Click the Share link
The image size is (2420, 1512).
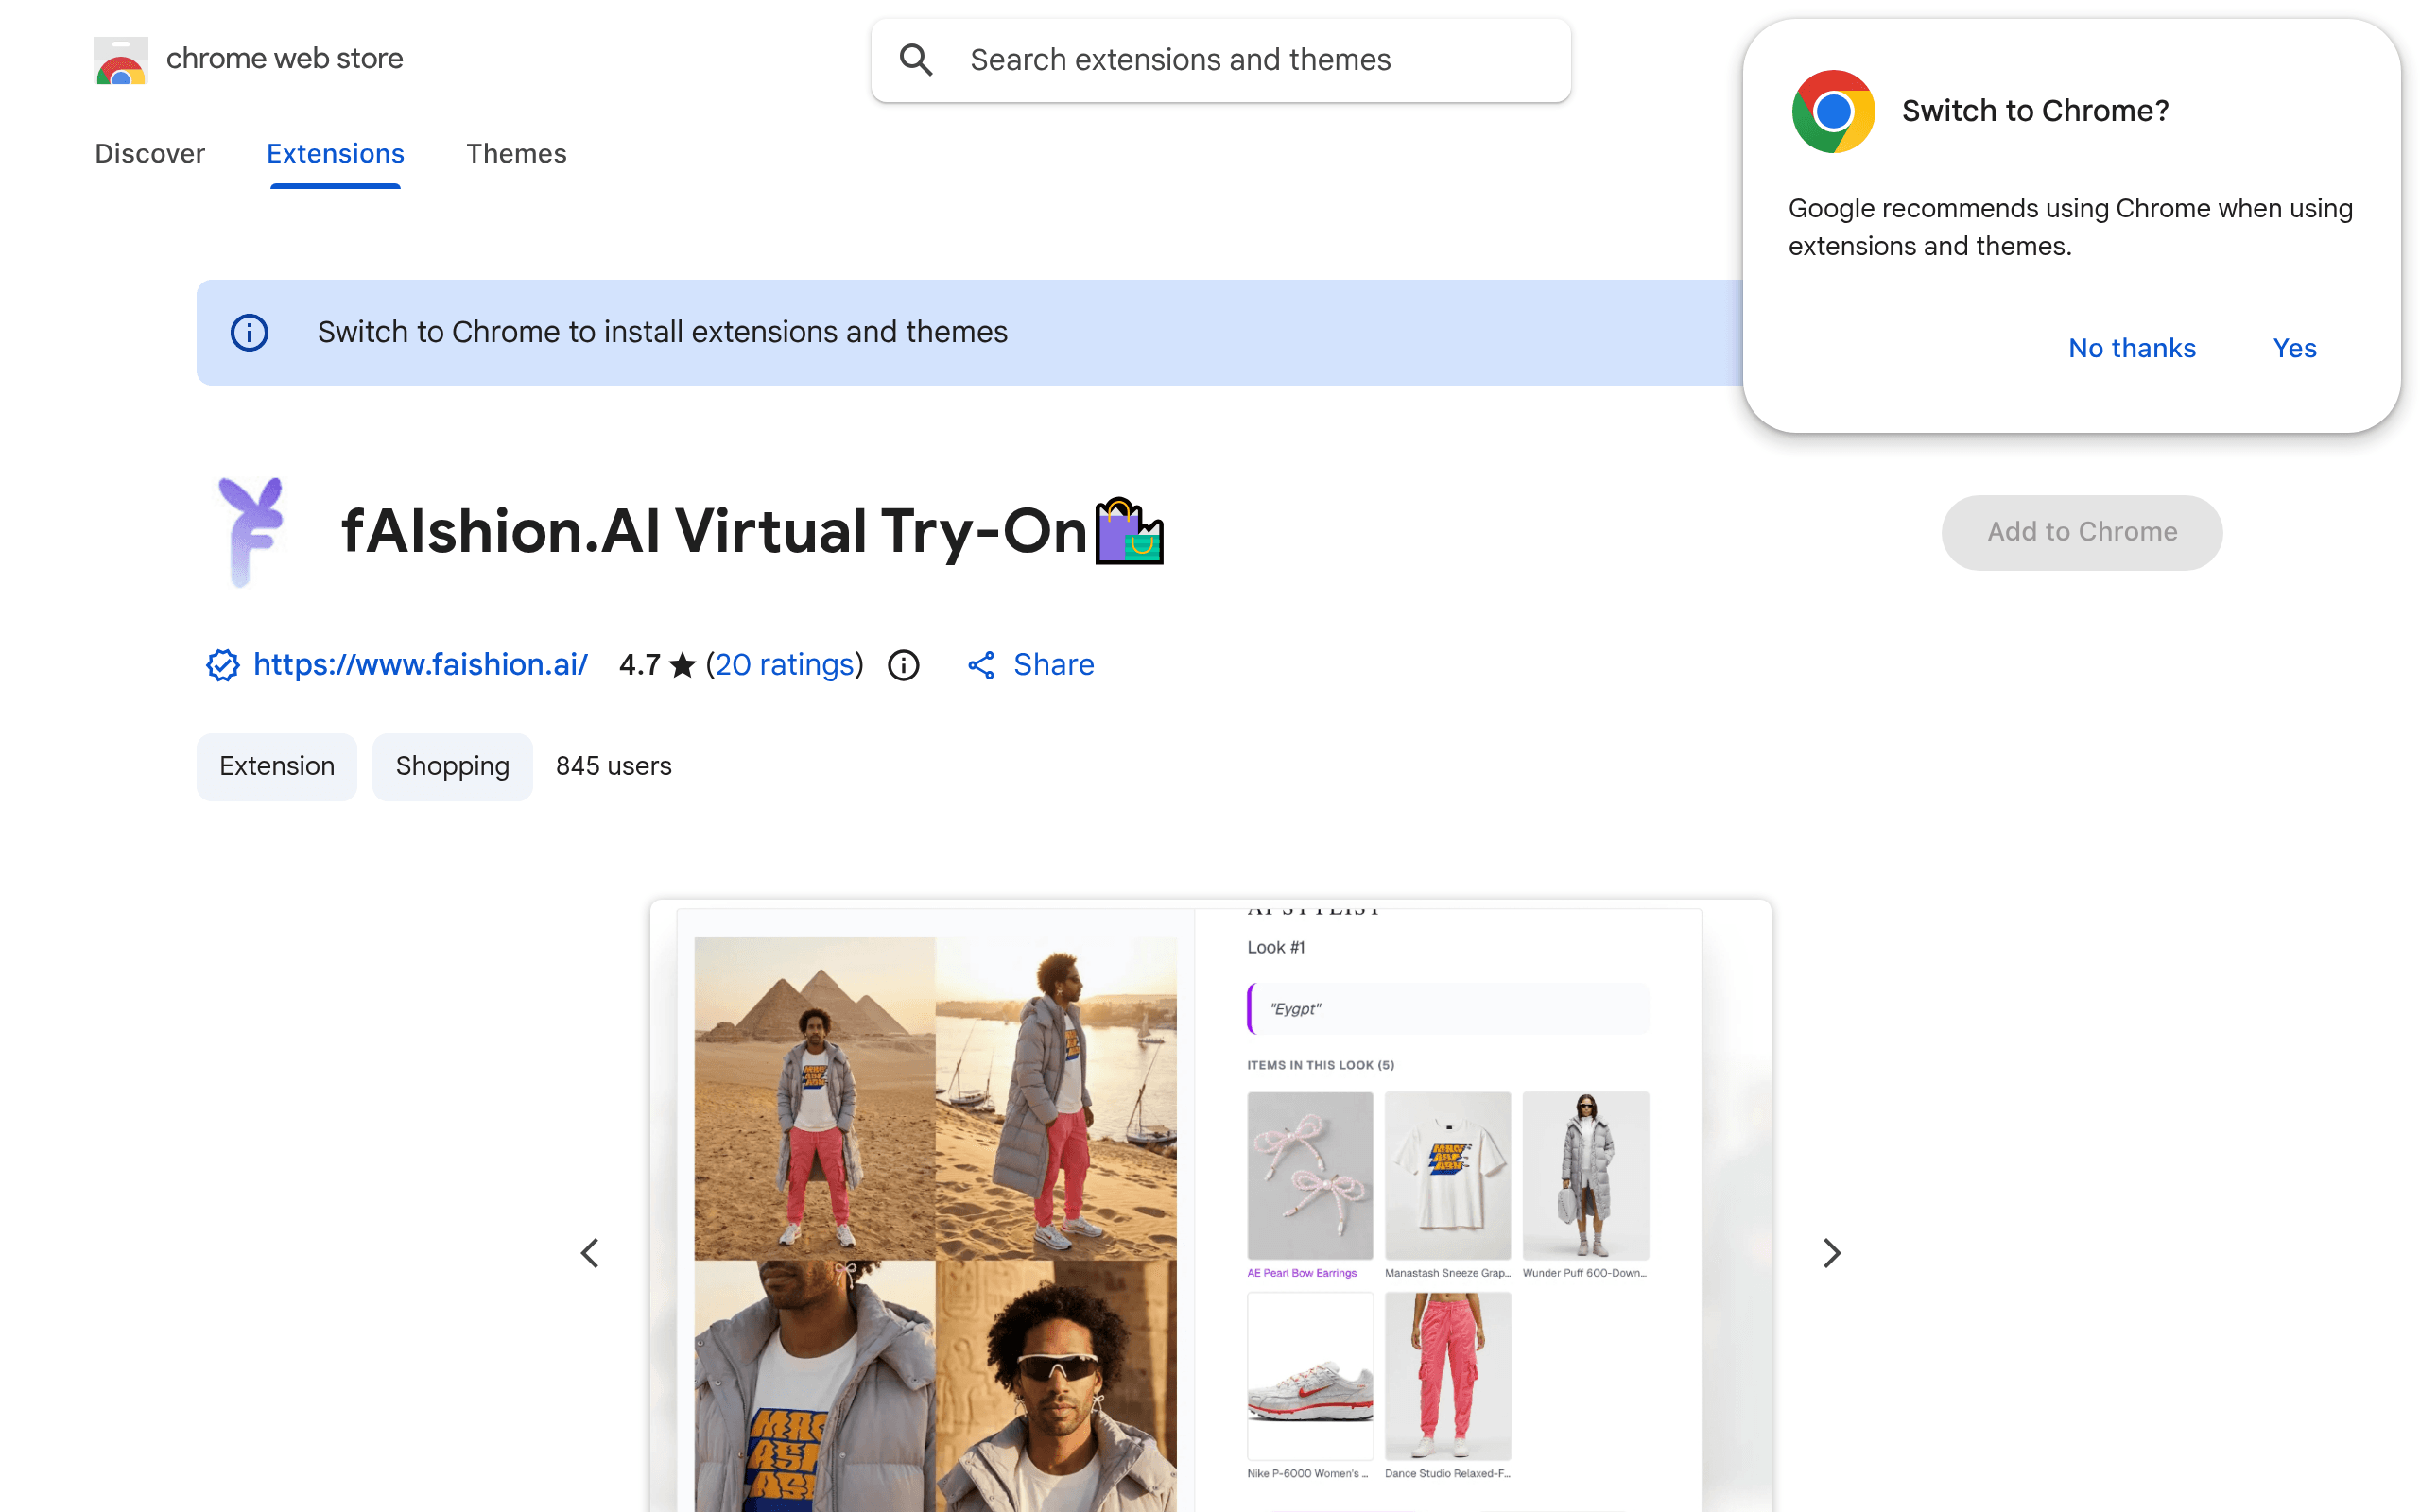tap(1054, 665)
